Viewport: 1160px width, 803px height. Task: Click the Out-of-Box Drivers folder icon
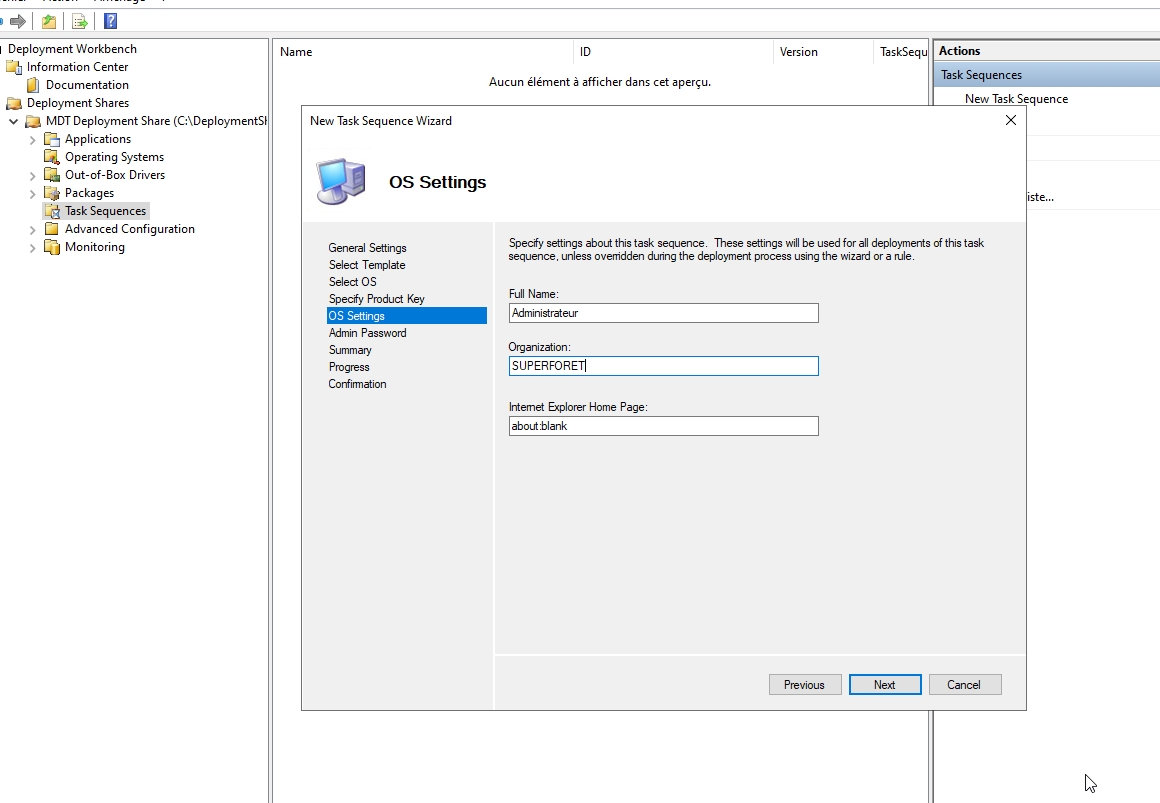pyautogui.click(x=52, y=175)
